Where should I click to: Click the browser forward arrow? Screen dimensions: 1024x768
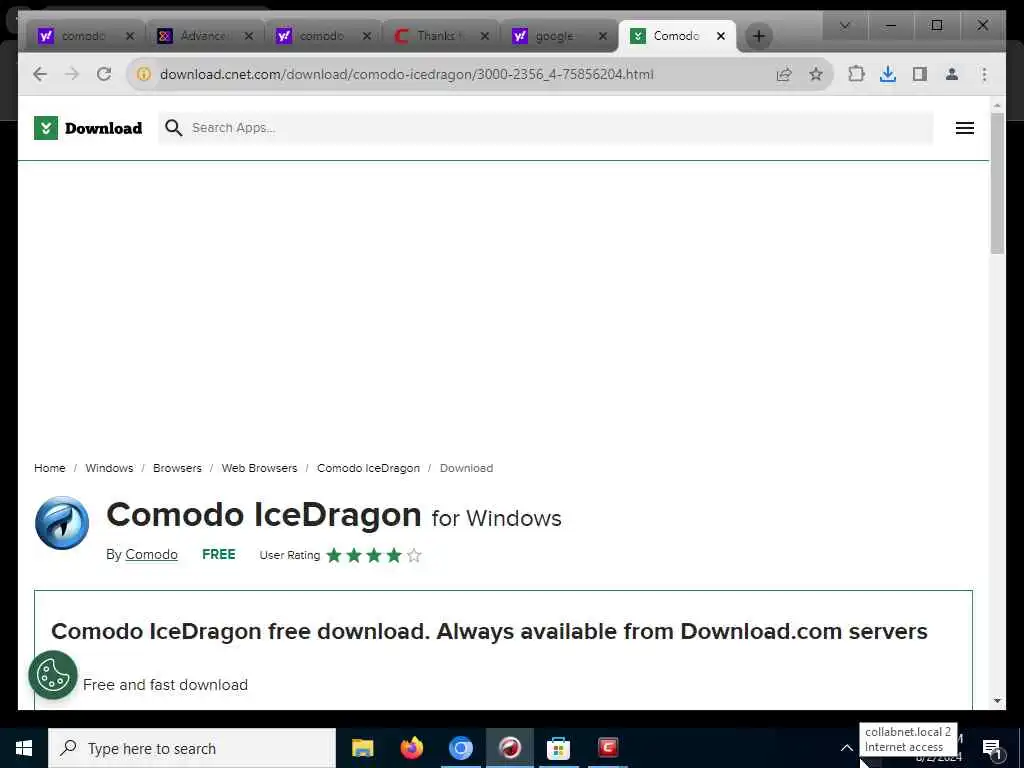(72, 74)
